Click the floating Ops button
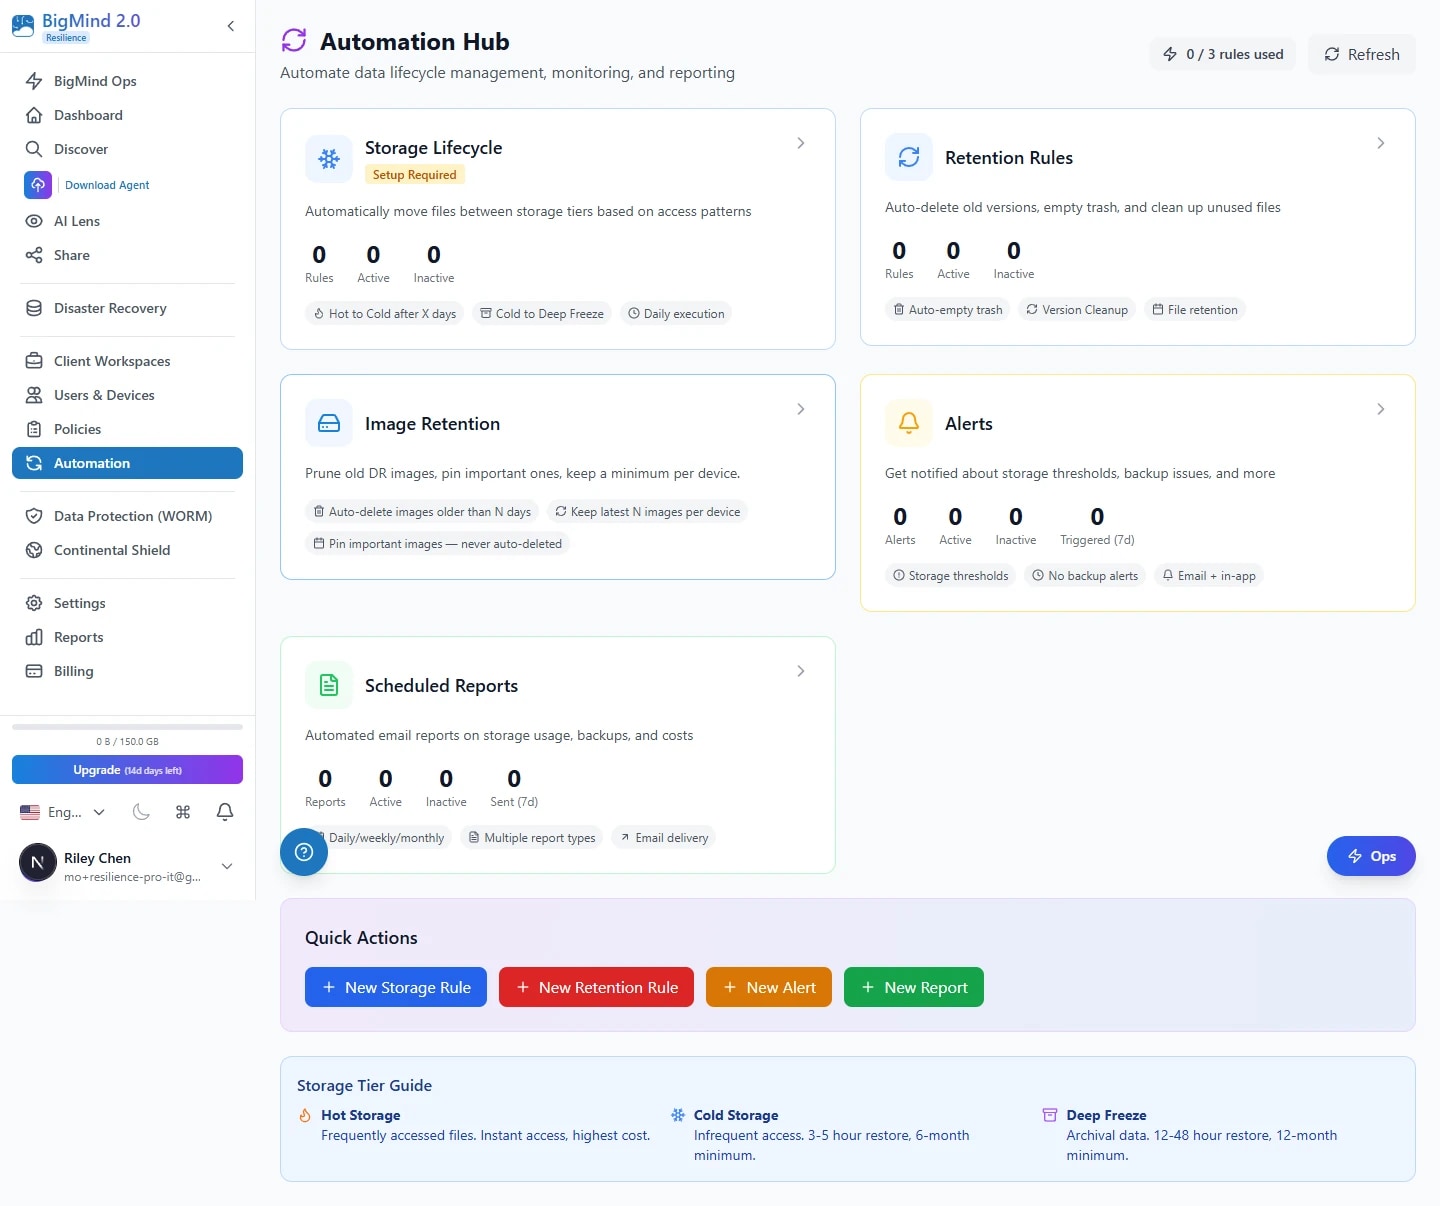Screen dimensions: 1440x1206 (x=1371, y=856)
